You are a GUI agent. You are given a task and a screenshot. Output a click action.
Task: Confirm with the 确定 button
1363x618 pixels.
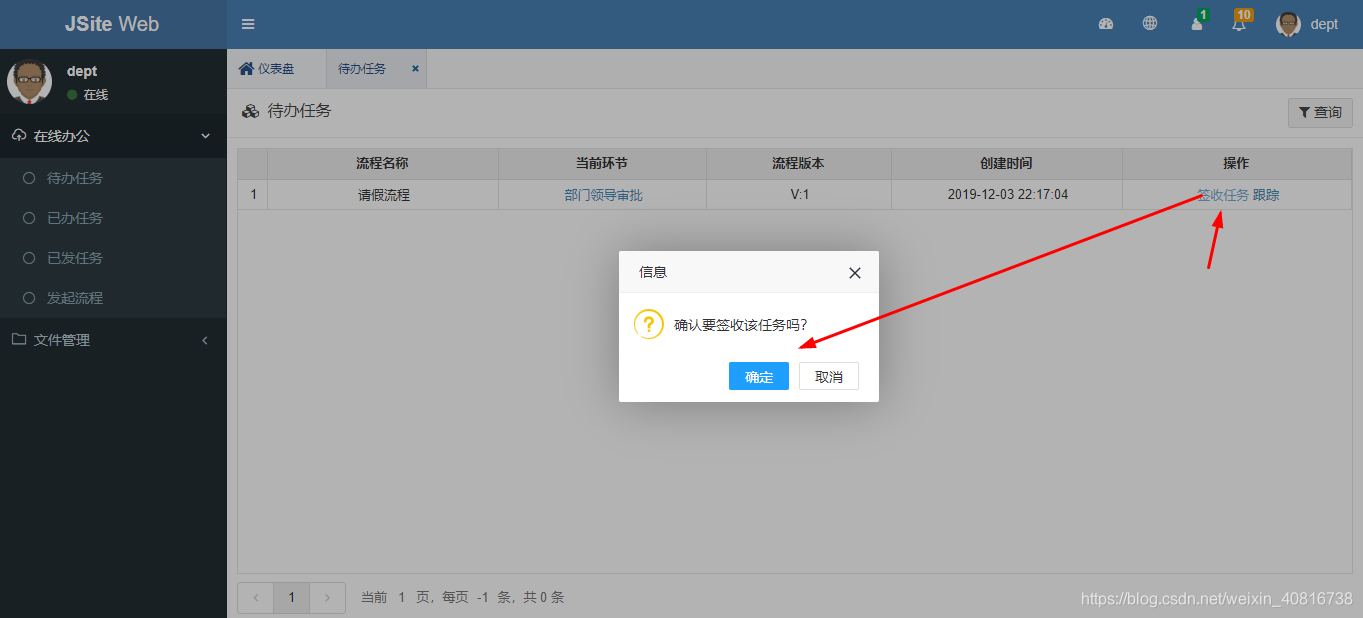click(759, 376)
